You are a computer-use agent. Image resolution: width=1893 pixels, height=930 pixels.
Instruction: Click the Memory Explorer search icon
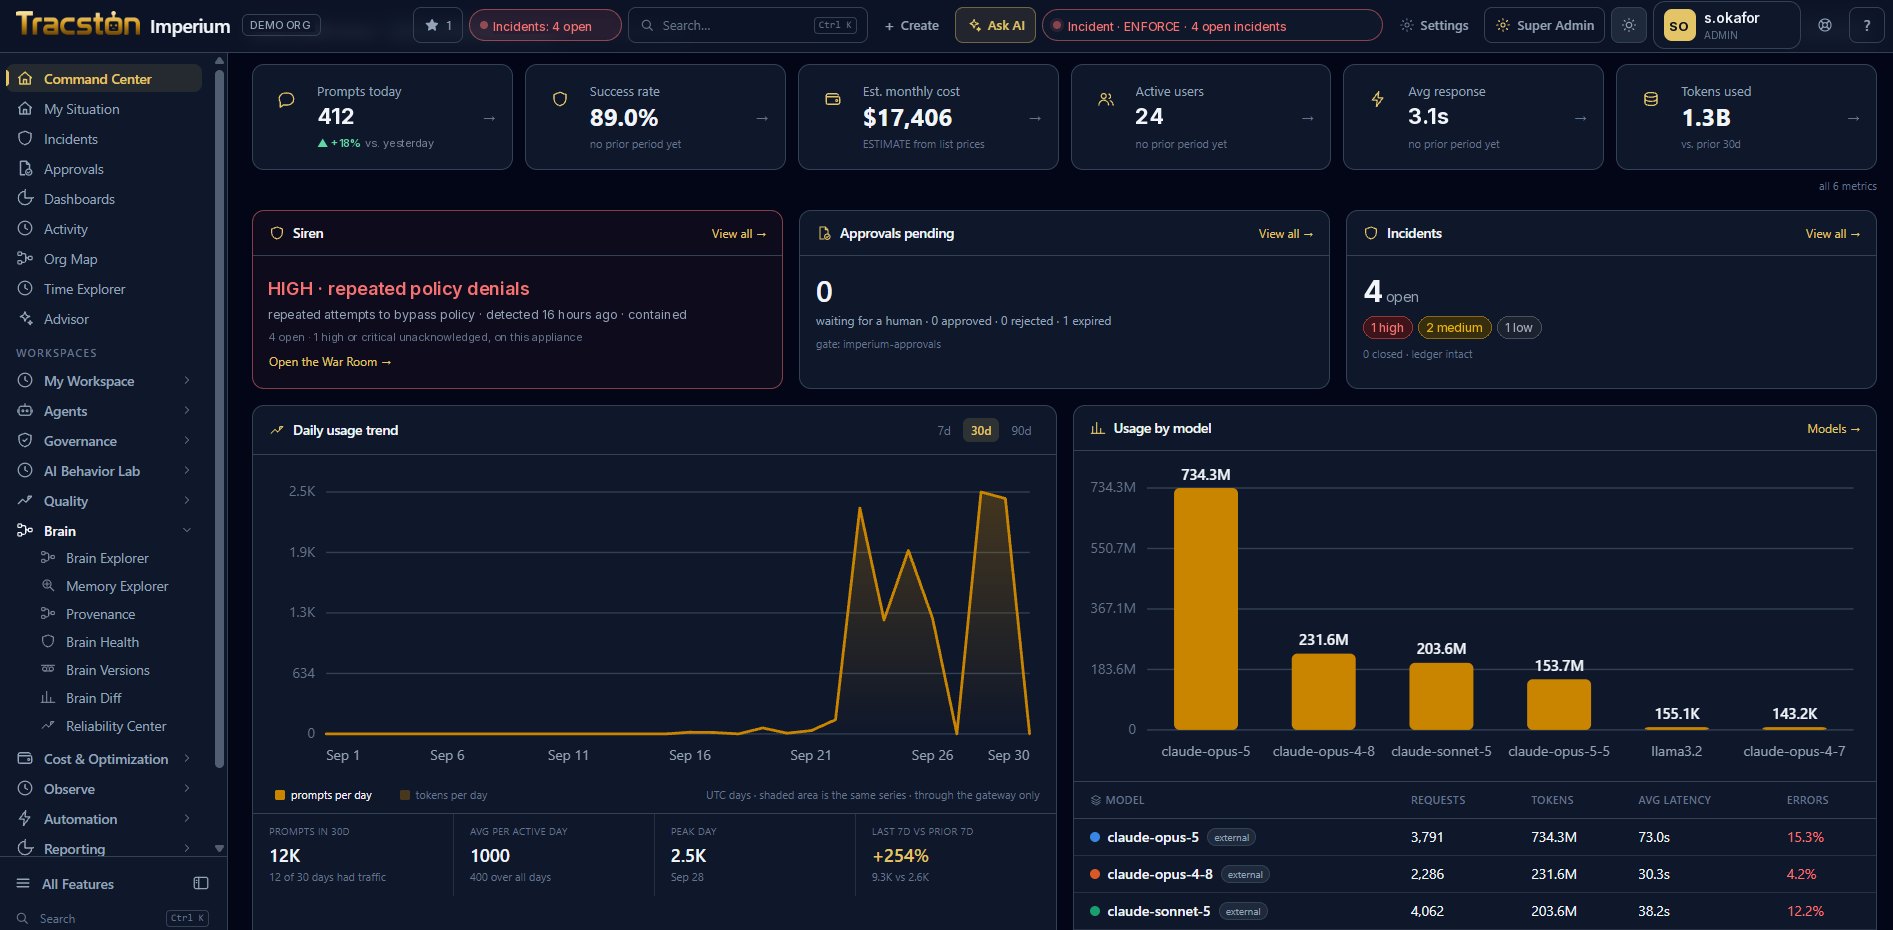point(47,586)
